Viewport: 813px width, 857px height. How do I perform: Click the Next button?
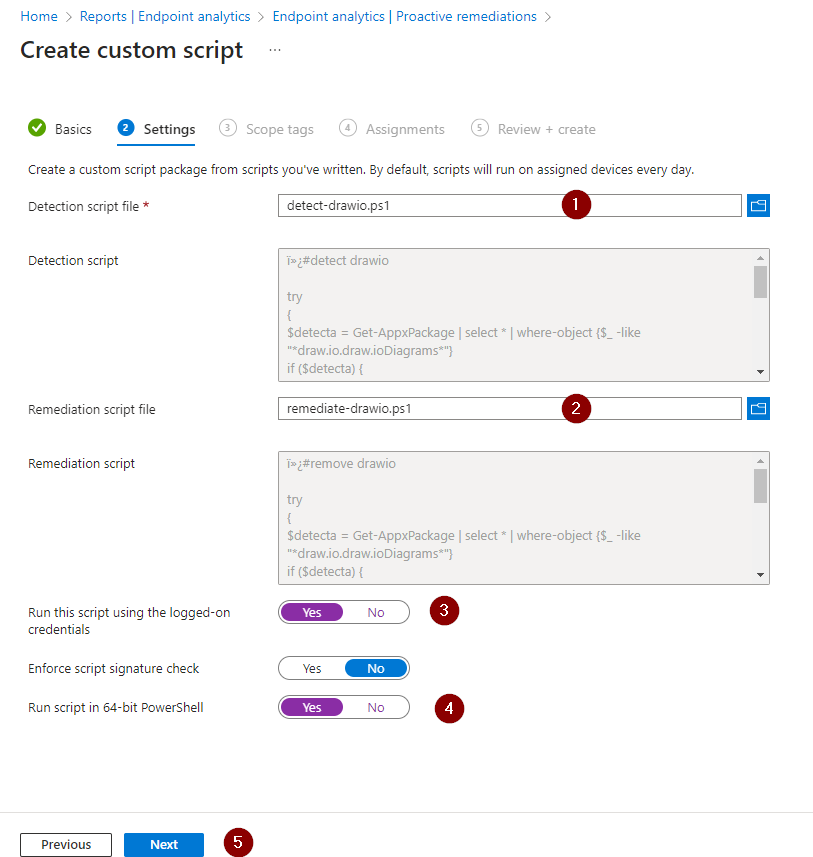[164, 844]
